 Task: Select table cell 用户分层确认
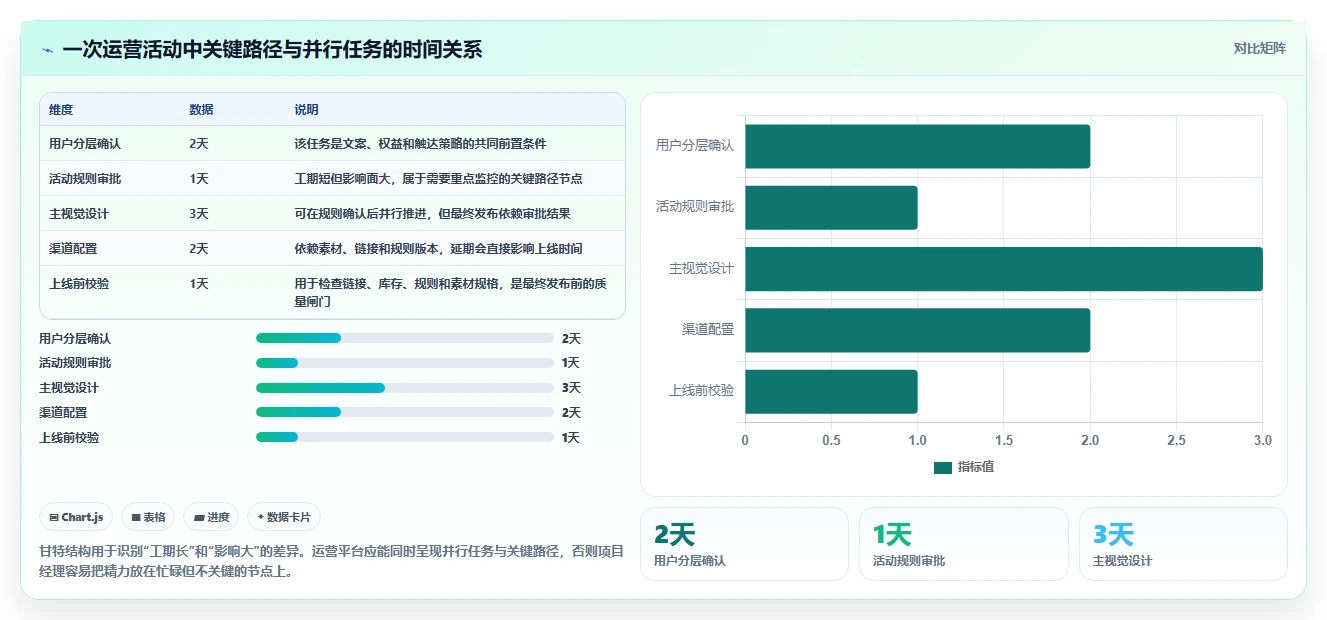[x=85, y=144]
